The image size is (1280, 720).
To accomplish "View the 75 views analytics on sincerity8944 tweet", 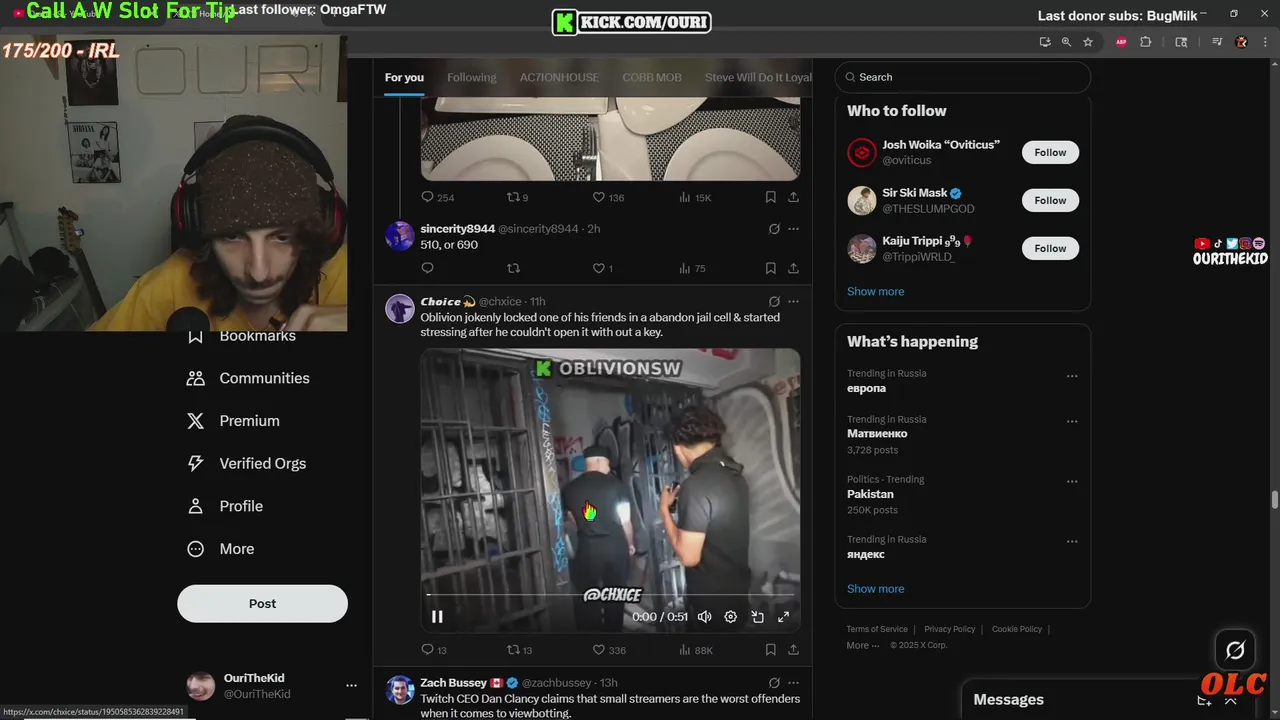I will click(x=692, y=268).
